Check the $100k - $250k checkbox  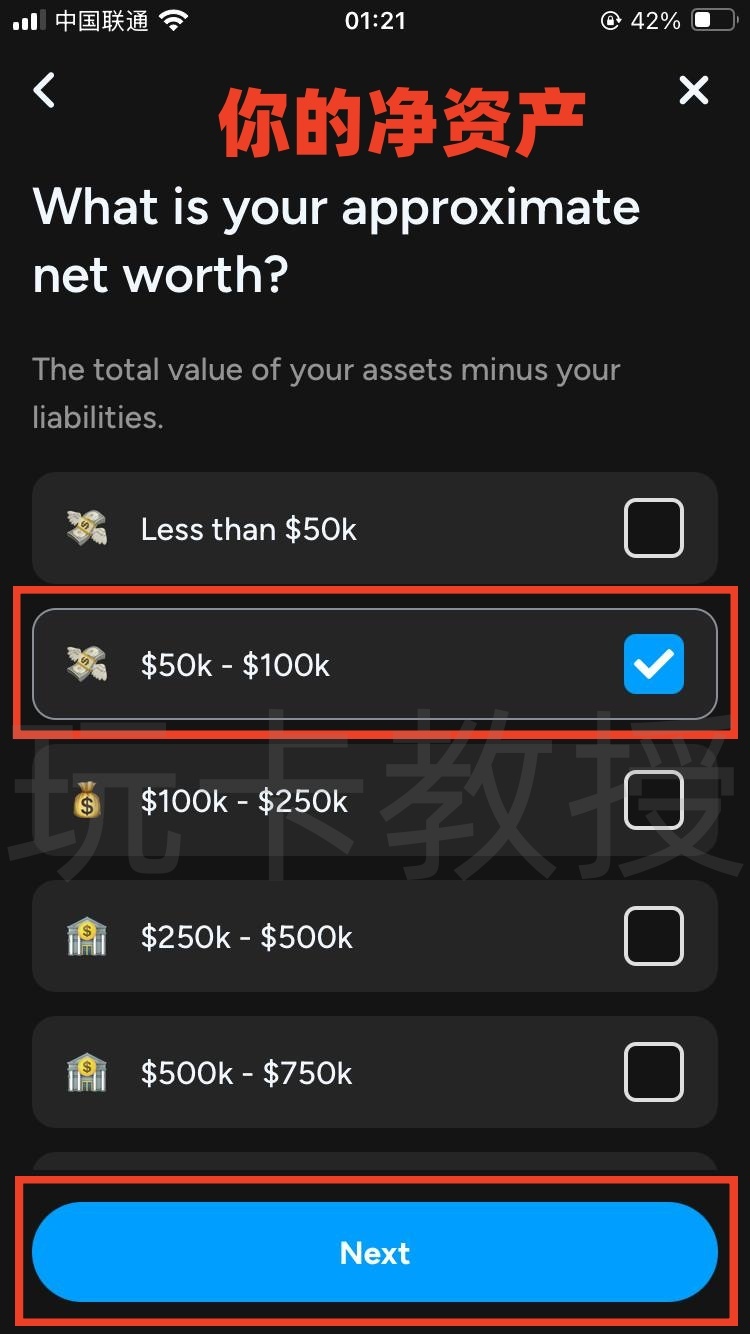[653, 800]
